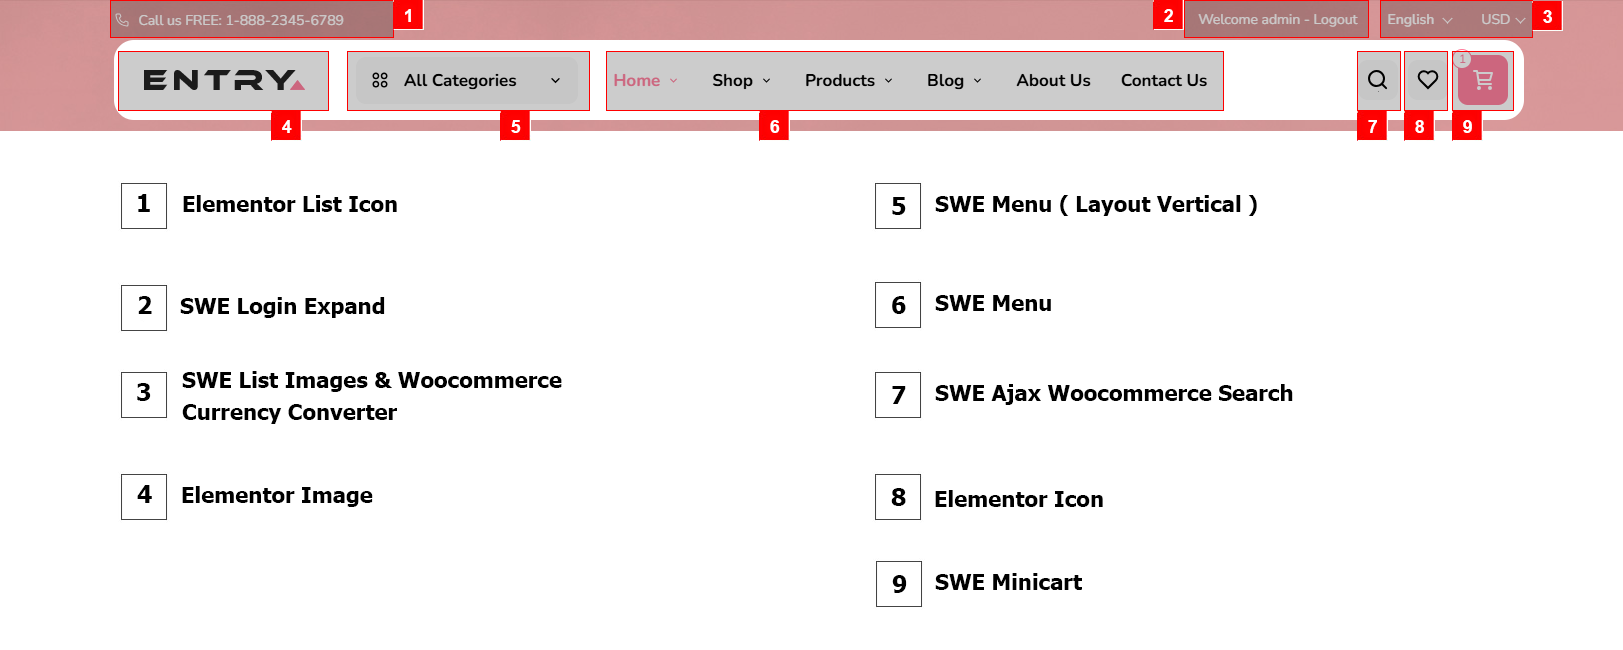This screenshot has height=650, width=1623.
Task: Go to the Home menu item
Action: point(637,80)
